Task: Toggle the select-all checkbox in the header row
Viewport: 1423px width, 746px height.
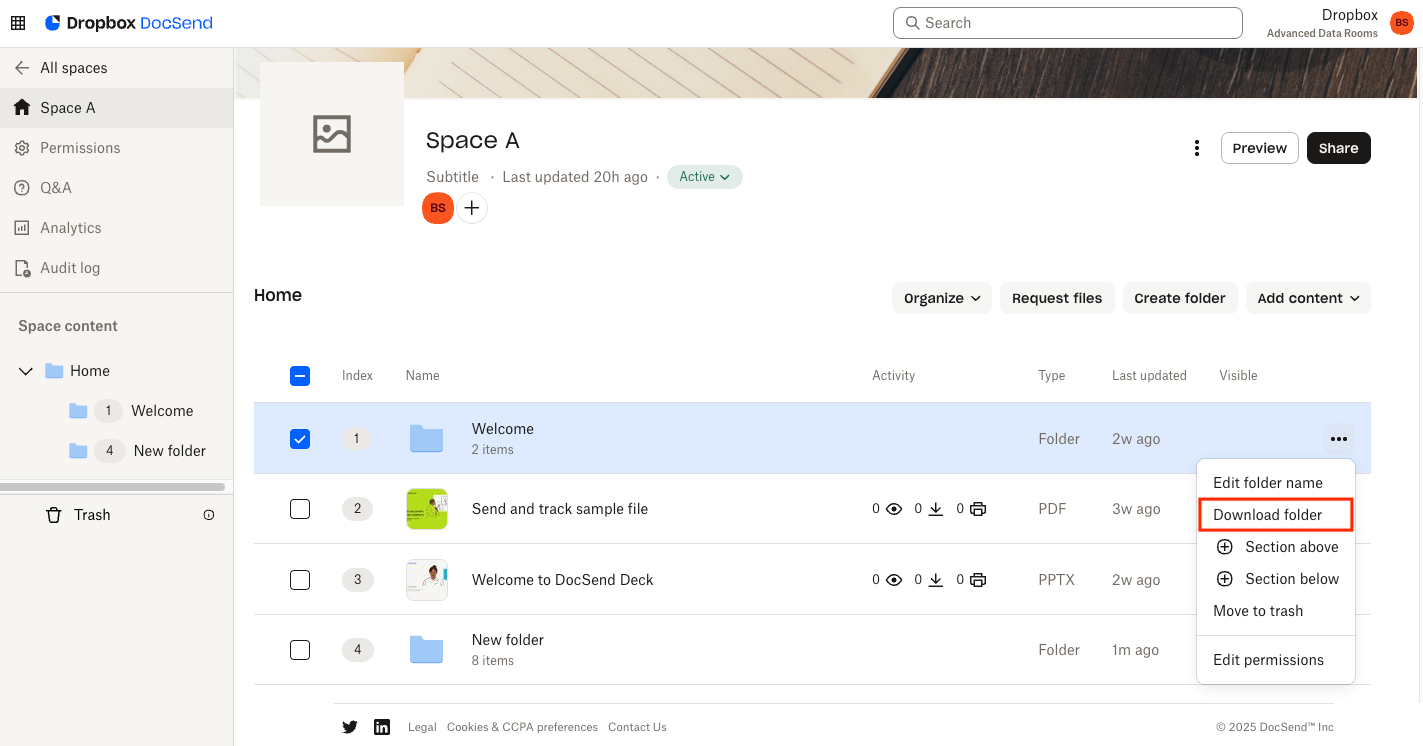Action: pyautogui.click(x=300, y=375)
